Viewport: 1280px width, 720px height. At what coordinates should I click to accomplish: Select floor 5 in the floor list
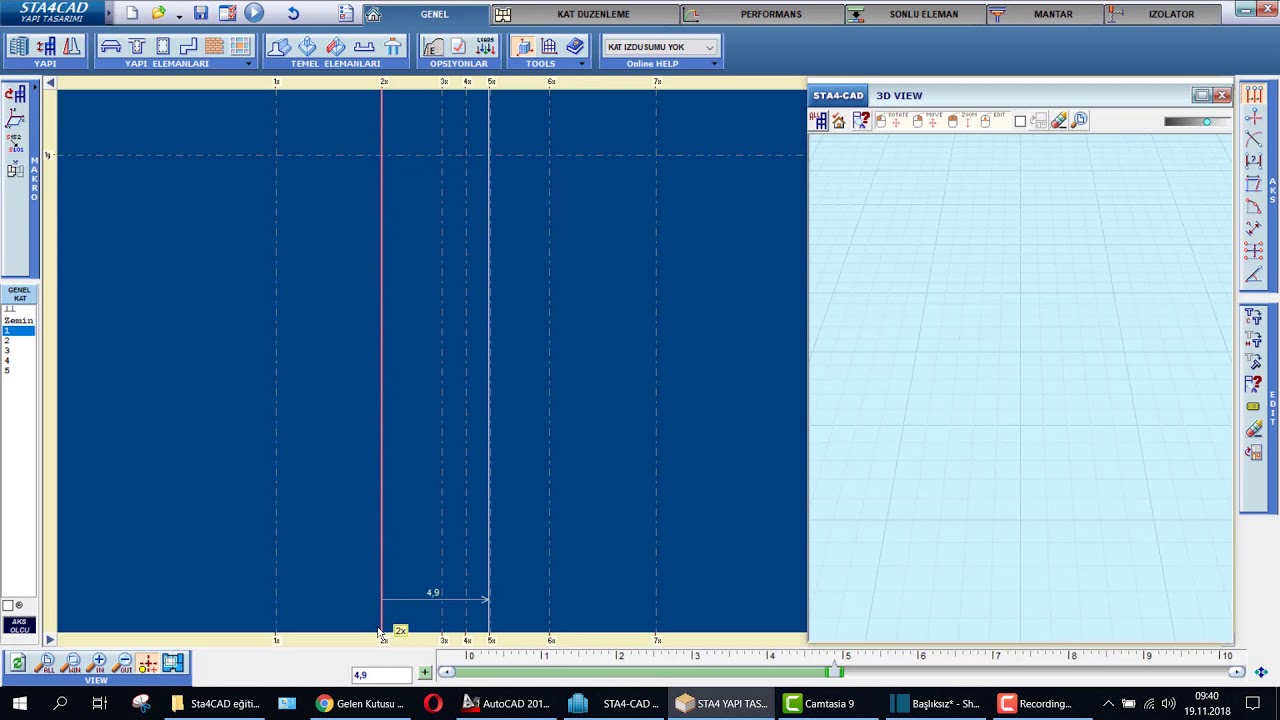point(18,371)
